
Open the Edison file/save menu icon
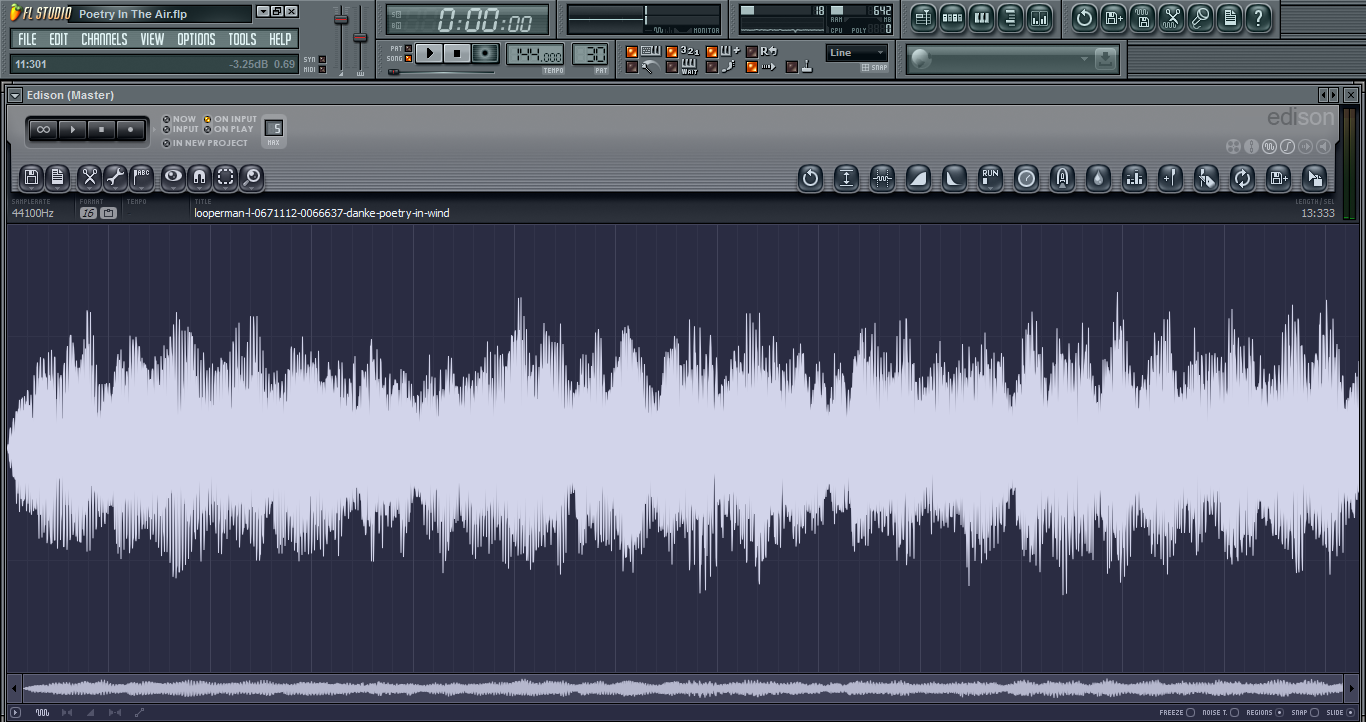coord(31,178)
